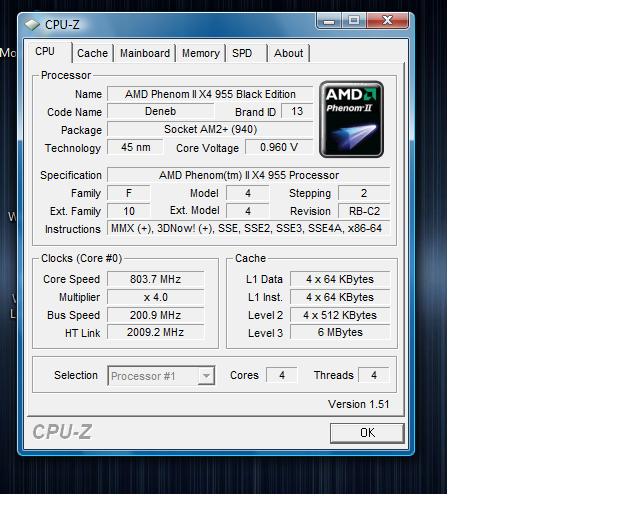Click the Core Voltage 0.960 V value
640x512 pixels.
tap(279, 147)
